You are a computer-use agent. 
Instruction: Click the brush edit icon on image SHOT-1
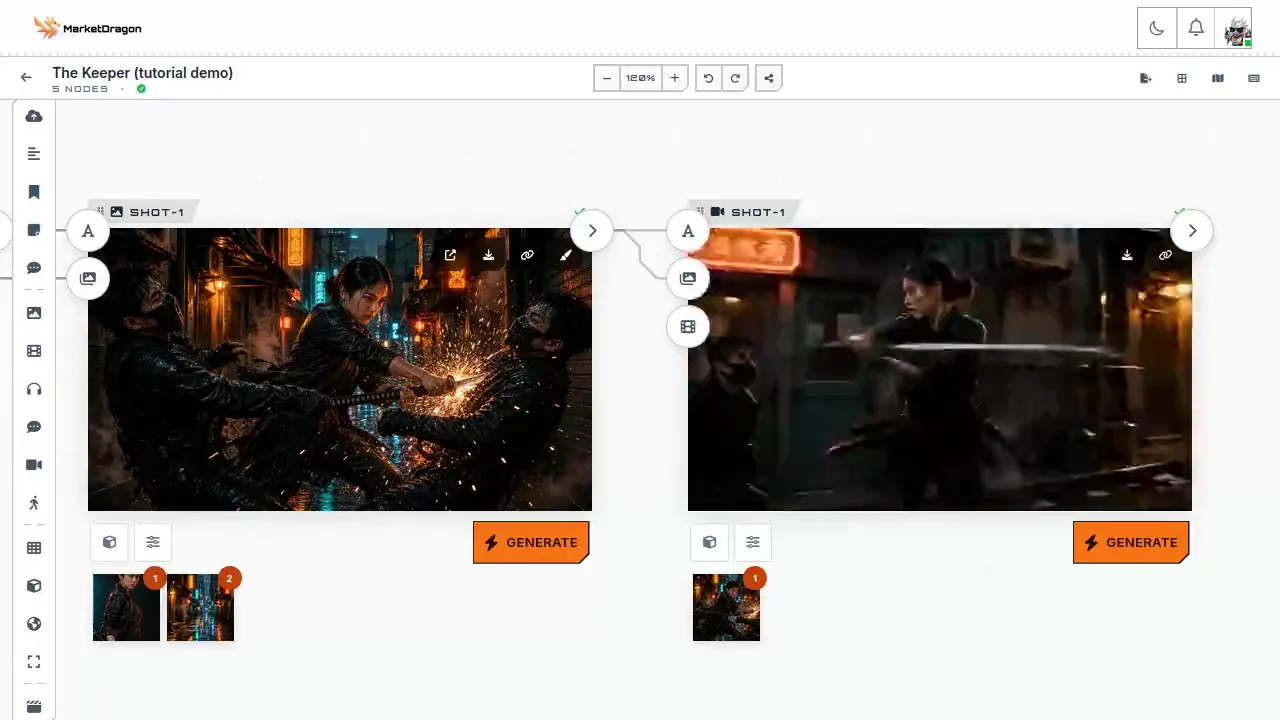566,255
